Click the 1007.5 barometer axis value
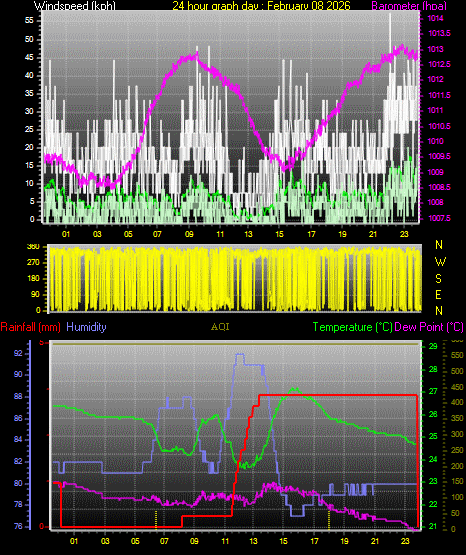The width and height of the screenshot is (466, 555). pyautogui.click(x=439, y=218)
